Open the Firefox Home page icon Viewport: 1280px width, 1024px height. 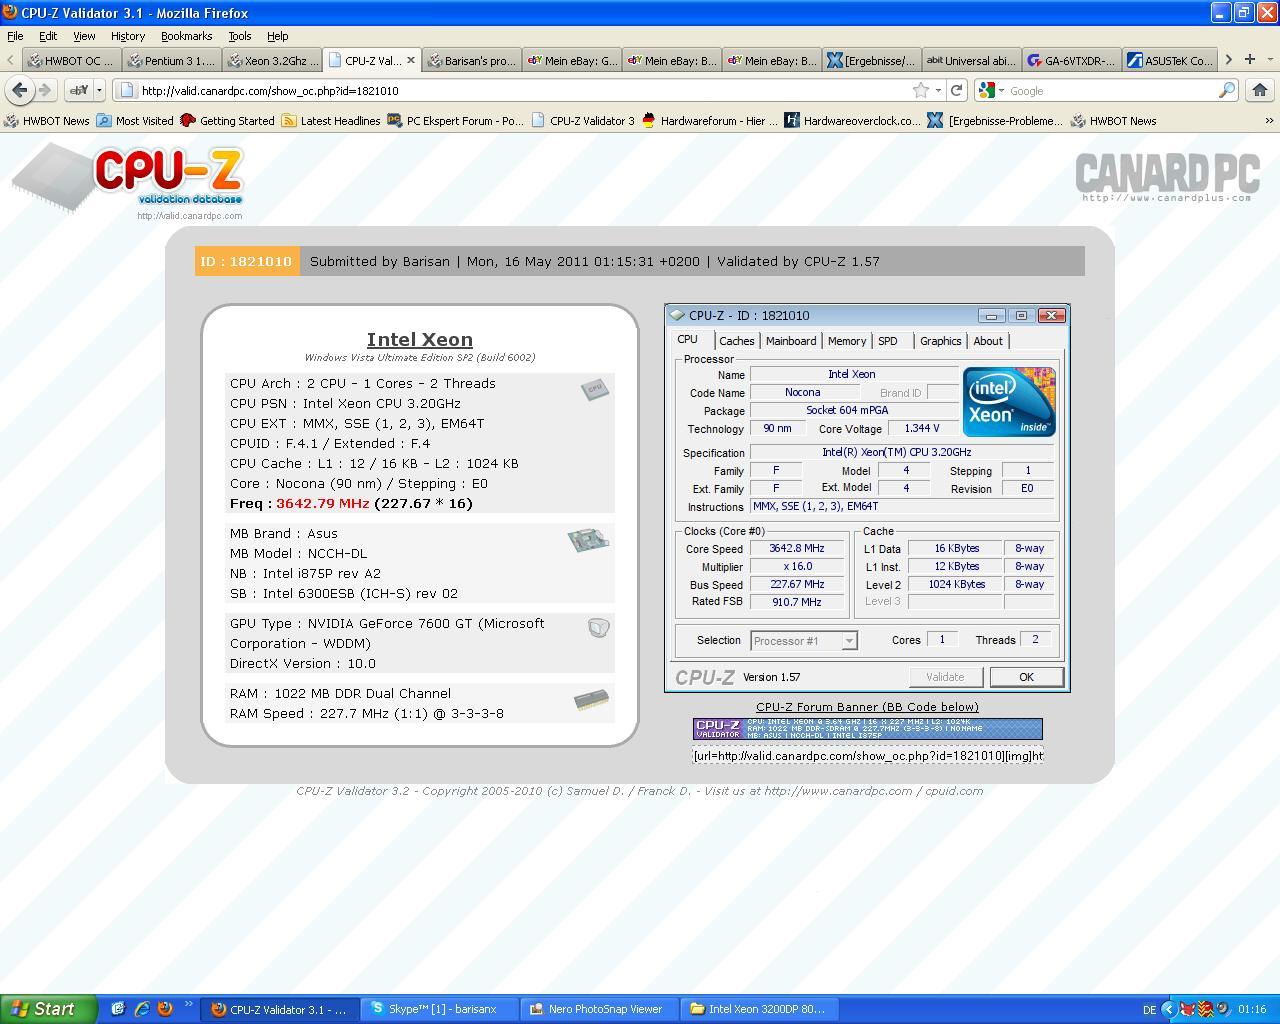pyautogui.click(x=1260, y=90)
